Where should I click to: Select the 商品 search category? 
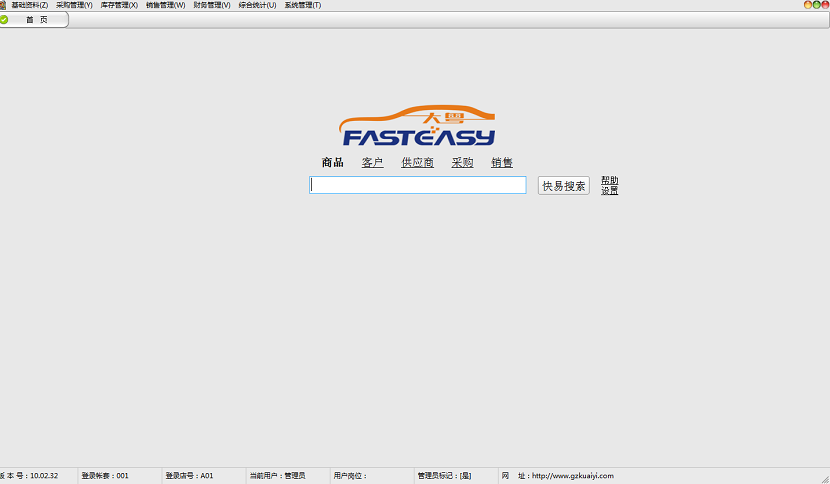coord(332,163)
